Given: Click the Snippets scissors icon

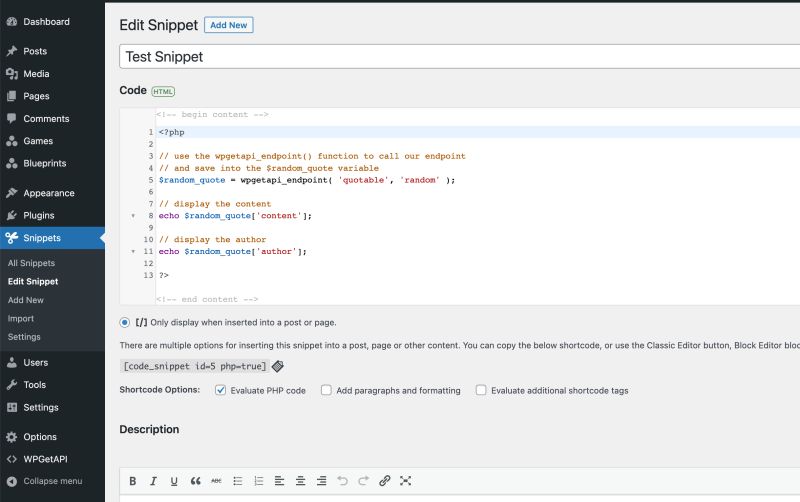Looking at the screenshot, I should pos(12,238).
